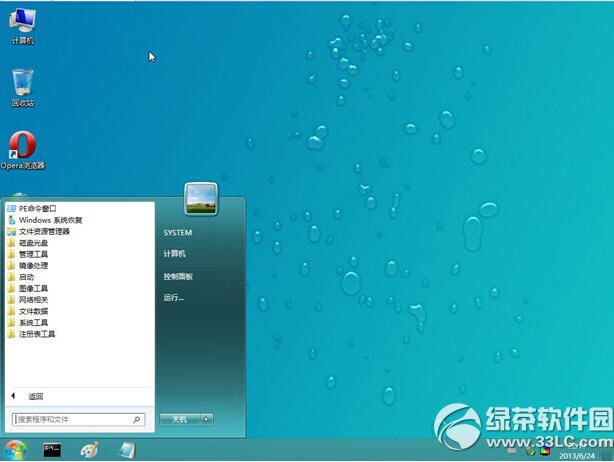Click the 2013/6/24 date in taskbar
The width and height of the screenshot is (614, 462).
click(577, 456)
